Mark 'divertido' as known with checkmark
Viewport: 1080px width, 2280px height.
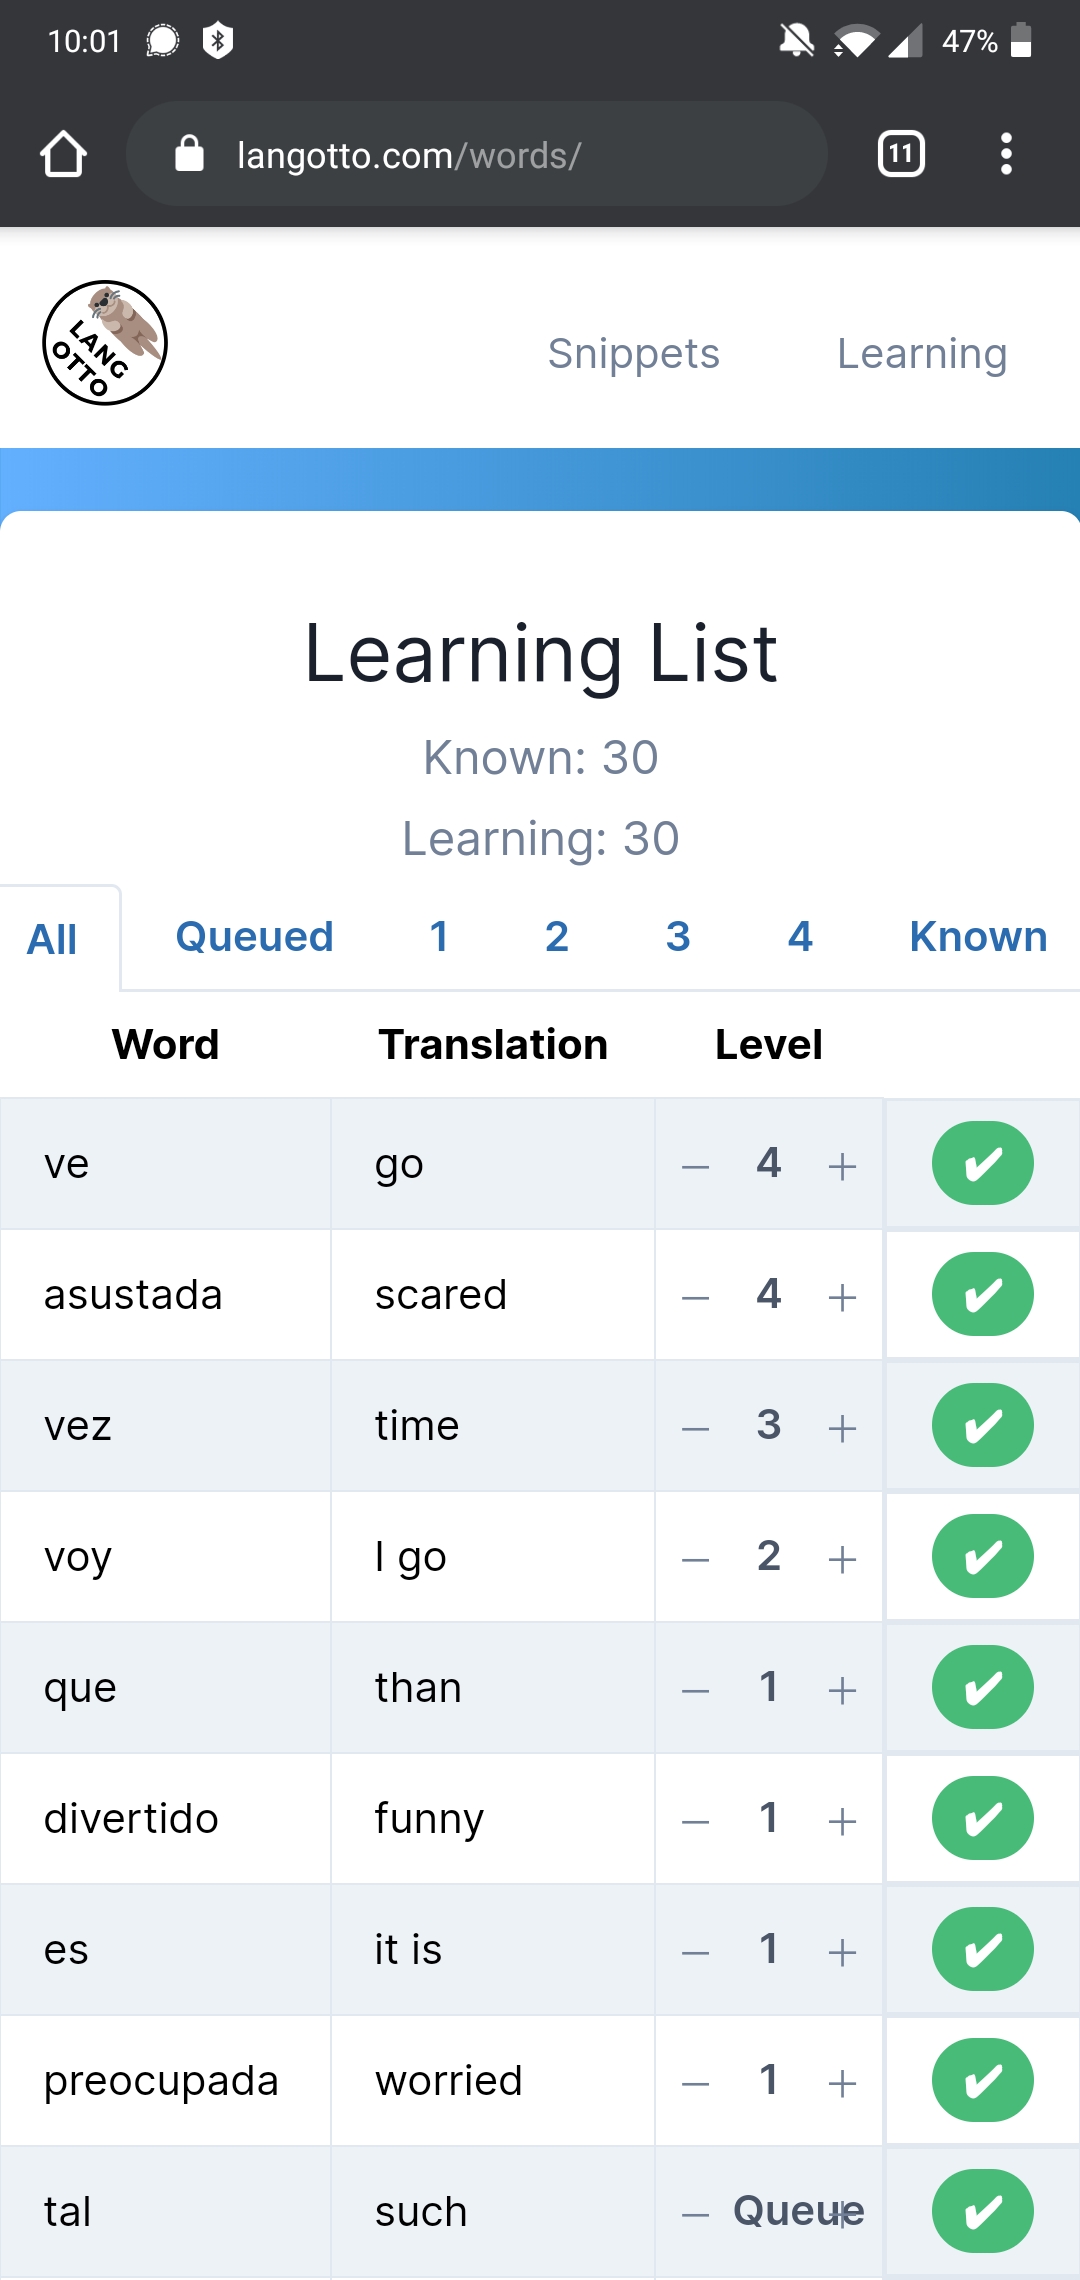[982, 1819]
